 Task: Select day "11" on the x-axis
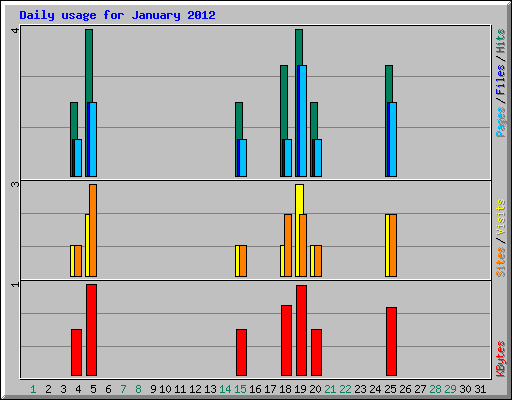click(180, 389)
